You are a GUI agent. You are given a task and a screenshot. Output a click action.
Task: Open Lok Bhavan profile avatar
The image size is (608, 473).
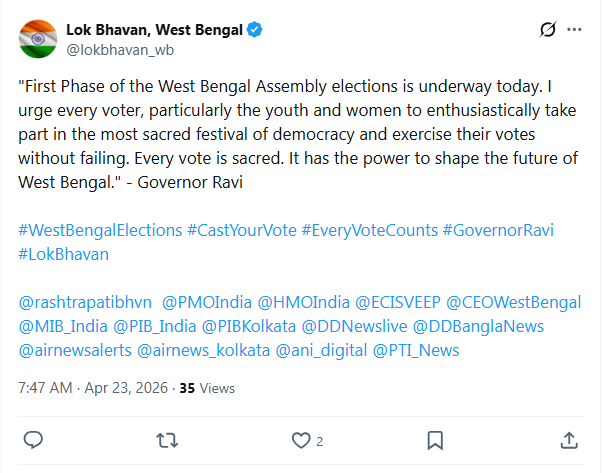38,38
